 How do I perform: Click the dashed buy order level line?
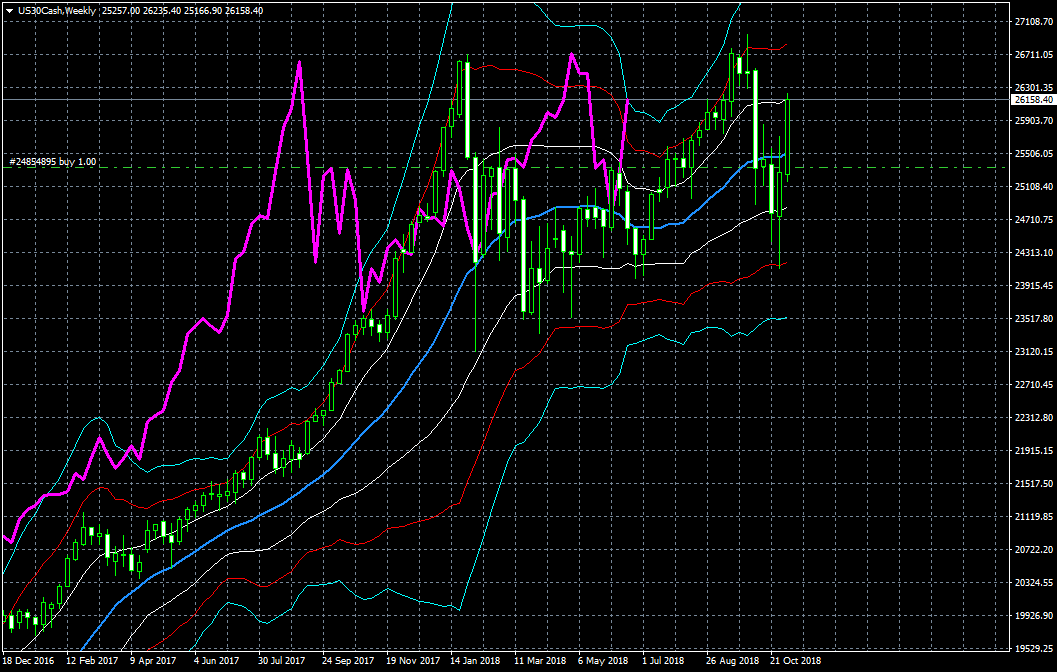[300, 167]
